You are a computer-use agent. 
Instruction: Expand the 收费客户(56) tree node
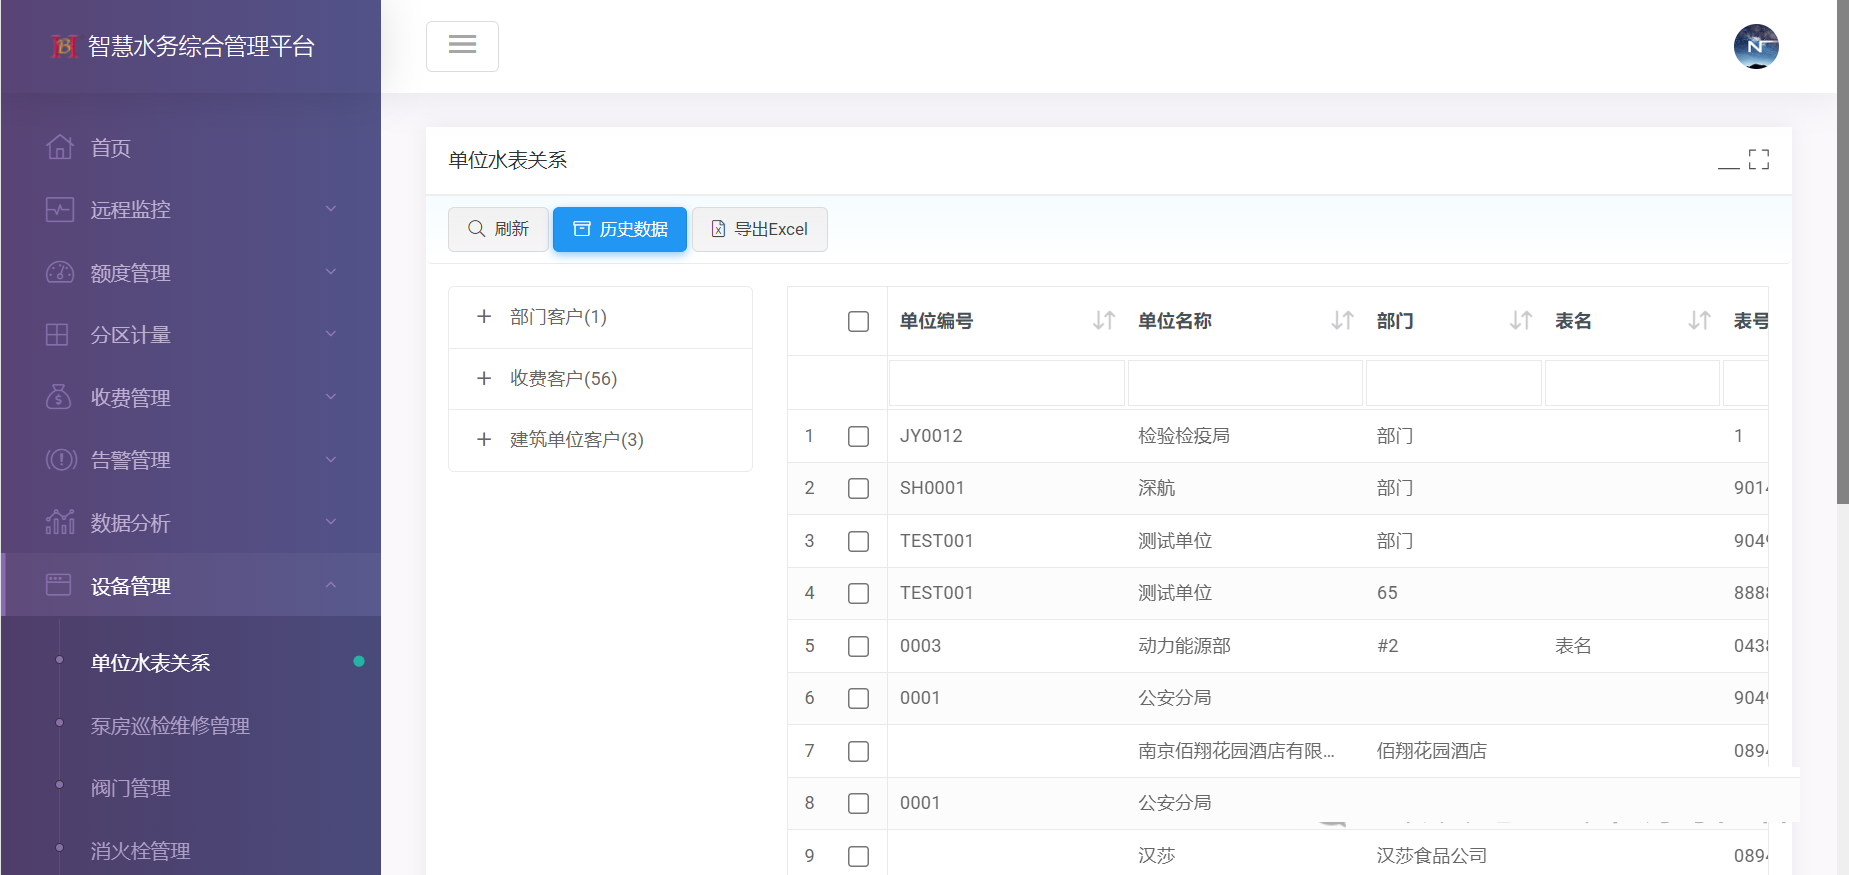[484, 378]
